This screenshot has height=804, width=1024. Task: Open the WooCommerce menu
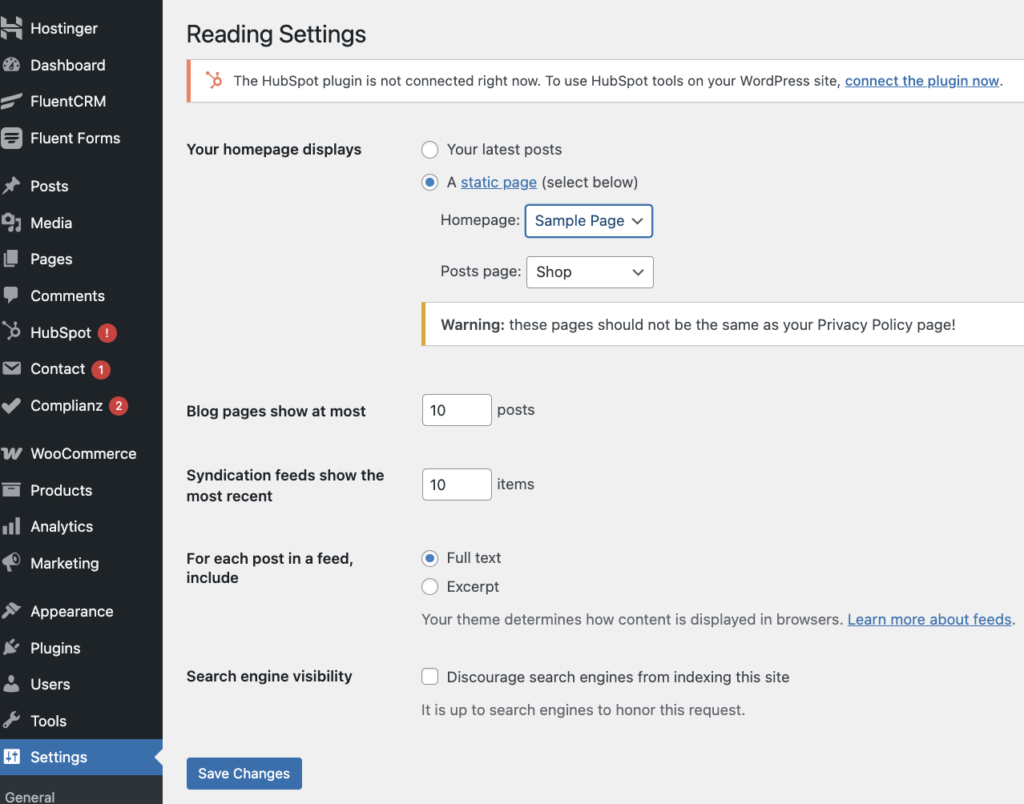(x=84, y=453)
